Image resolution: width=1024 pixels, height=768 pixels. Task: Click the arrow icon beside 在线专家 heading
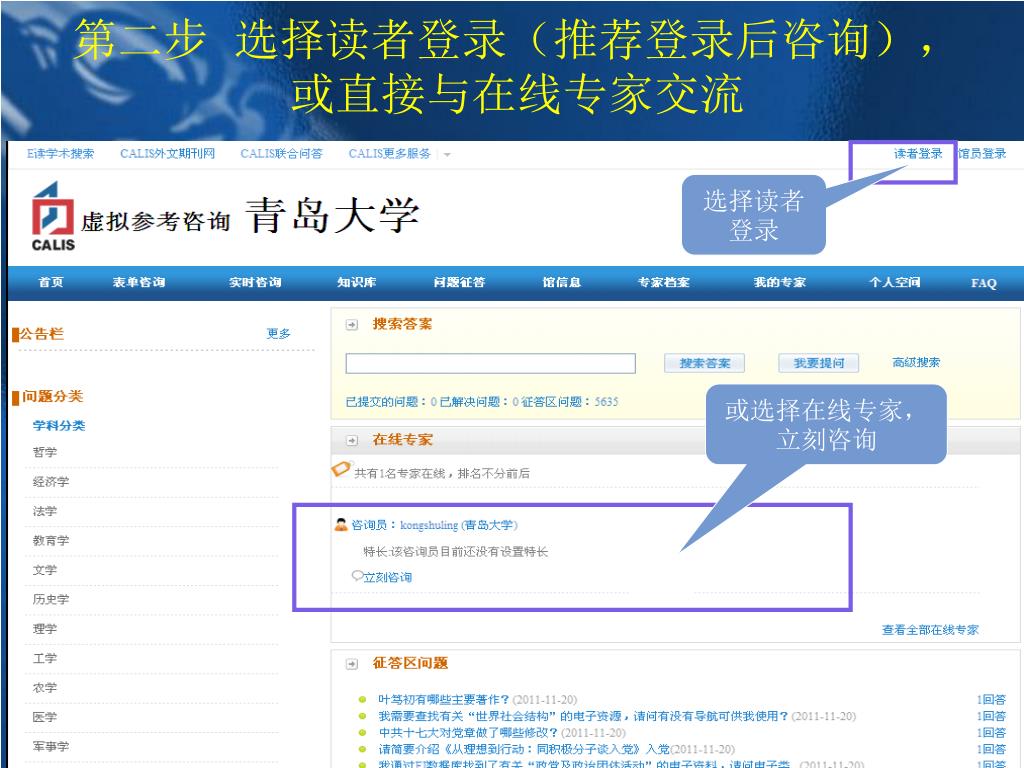click(x=352, y=440)
